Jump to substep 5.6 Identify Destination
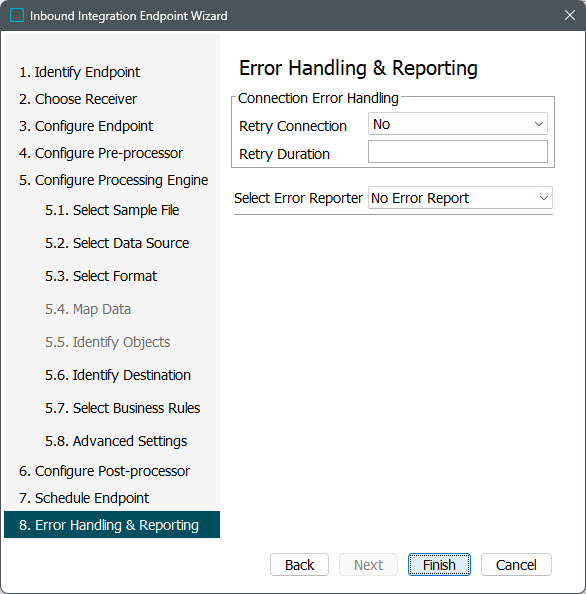 118,375
